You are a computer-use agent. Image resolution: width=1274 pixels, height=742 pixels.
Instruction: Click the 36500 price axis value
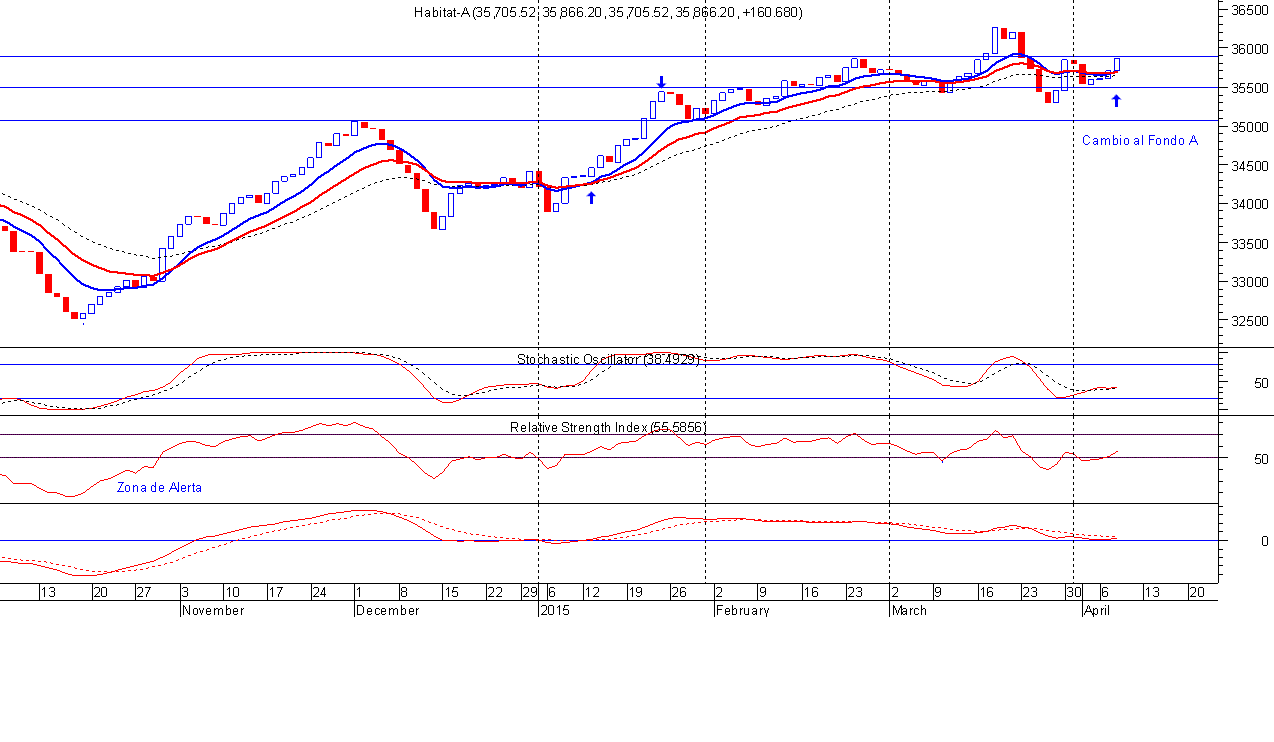(1249, 10)
